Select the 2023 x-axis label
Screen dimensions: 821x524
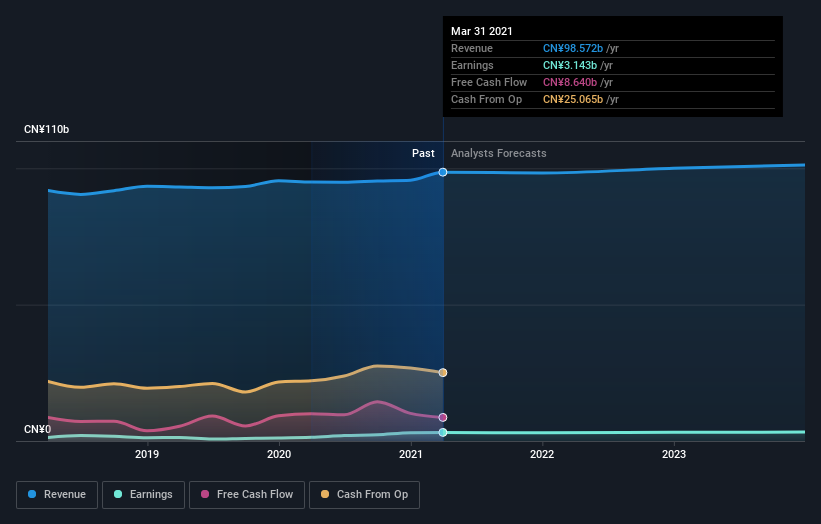(x=674, y=454)
